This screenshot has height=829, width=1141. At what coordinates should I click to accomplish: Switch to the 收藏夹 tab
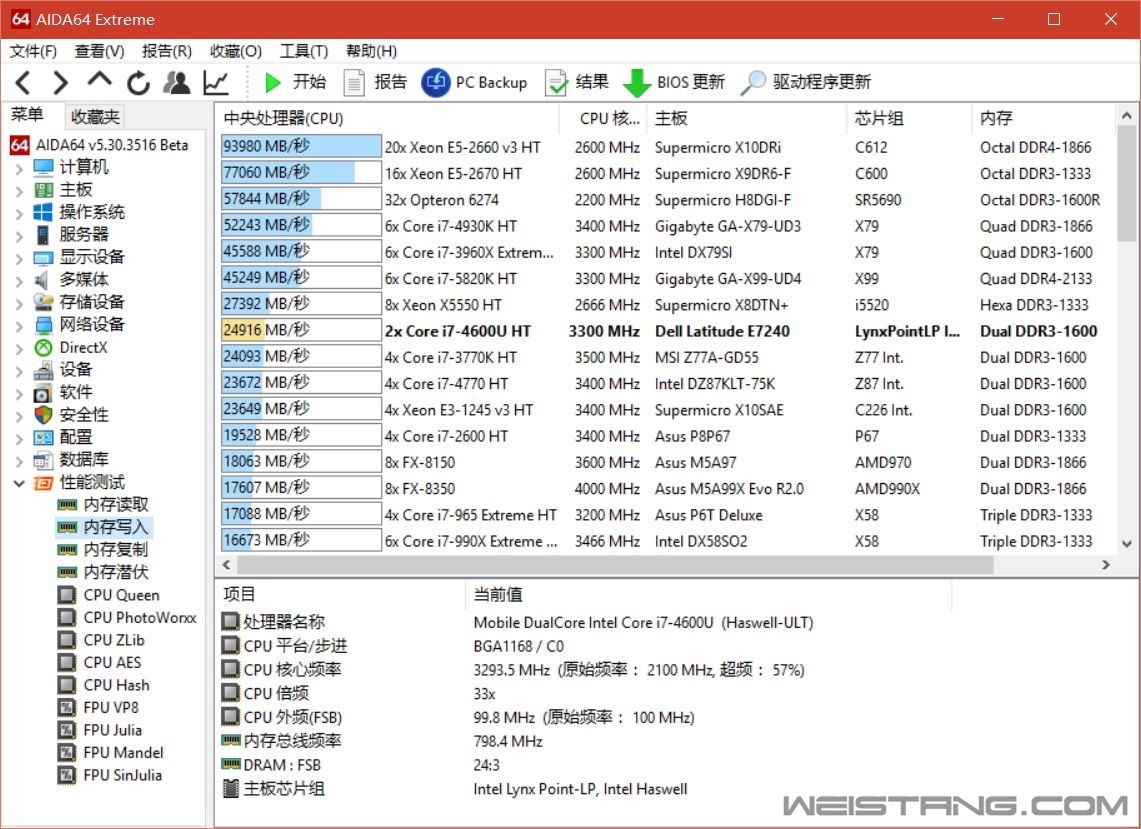coord(95,116)
